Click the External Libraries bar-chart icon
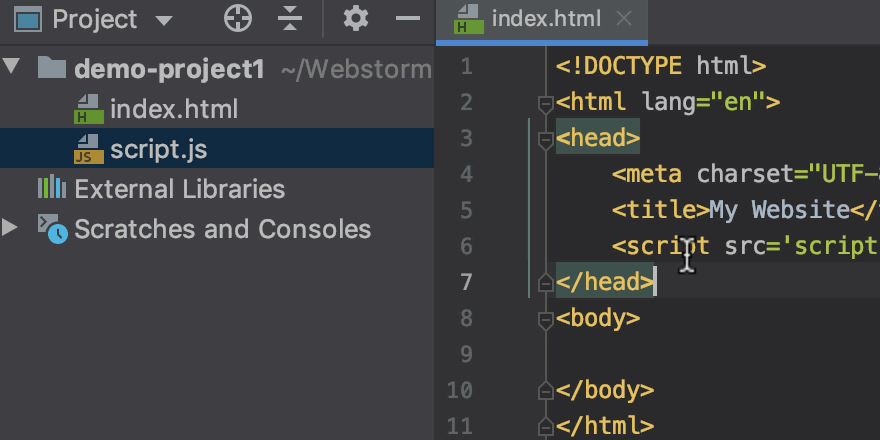 51,189
